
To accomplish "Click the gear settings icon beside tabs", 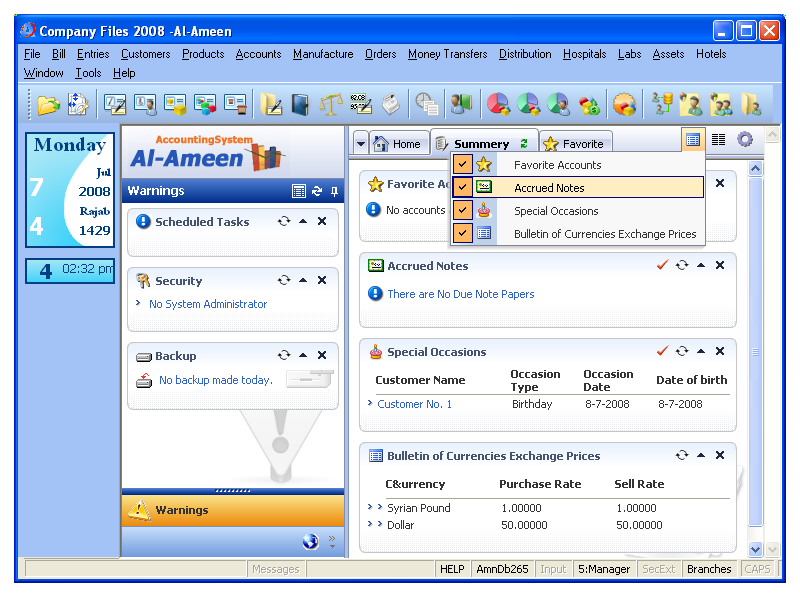I will pyautogui.click(x=745, y=140).
